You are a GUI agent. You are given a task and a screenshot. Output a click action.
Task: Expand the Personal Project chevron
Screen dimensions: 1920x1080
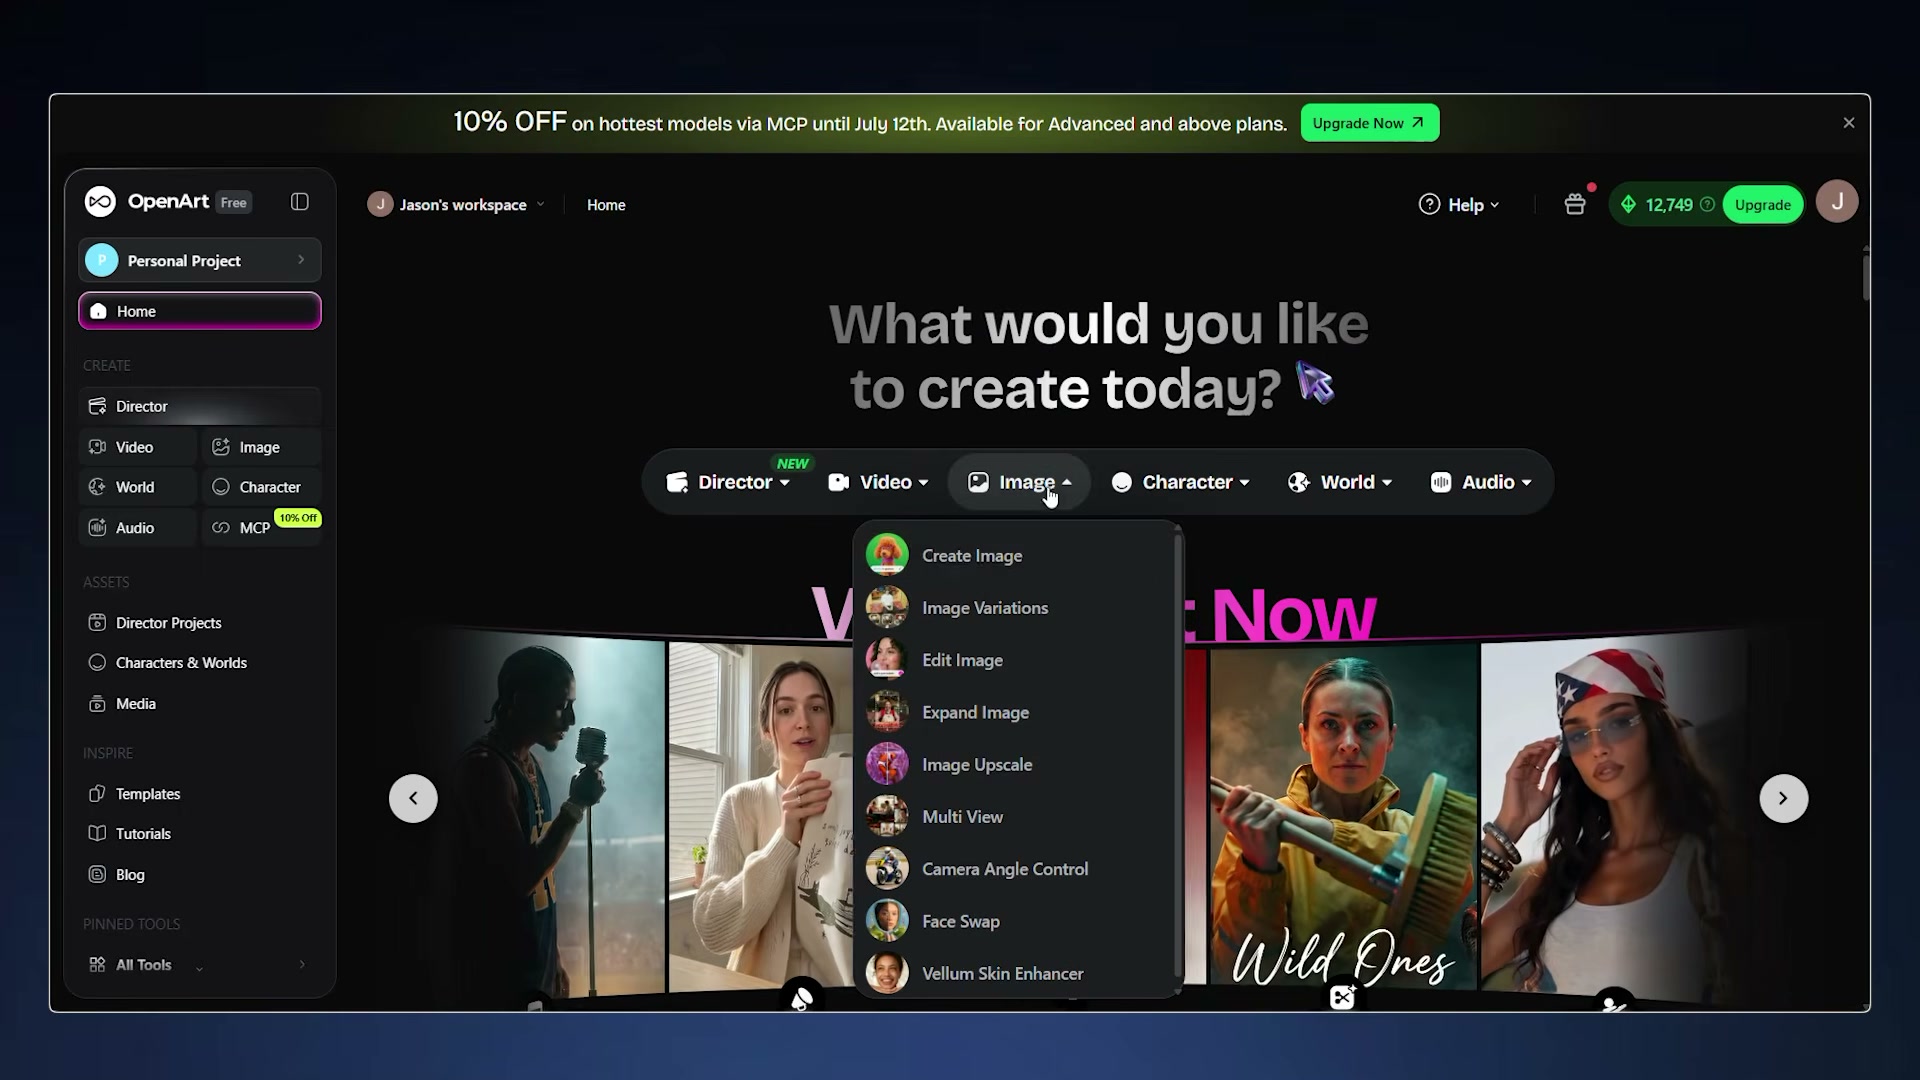tap(301, 260)
